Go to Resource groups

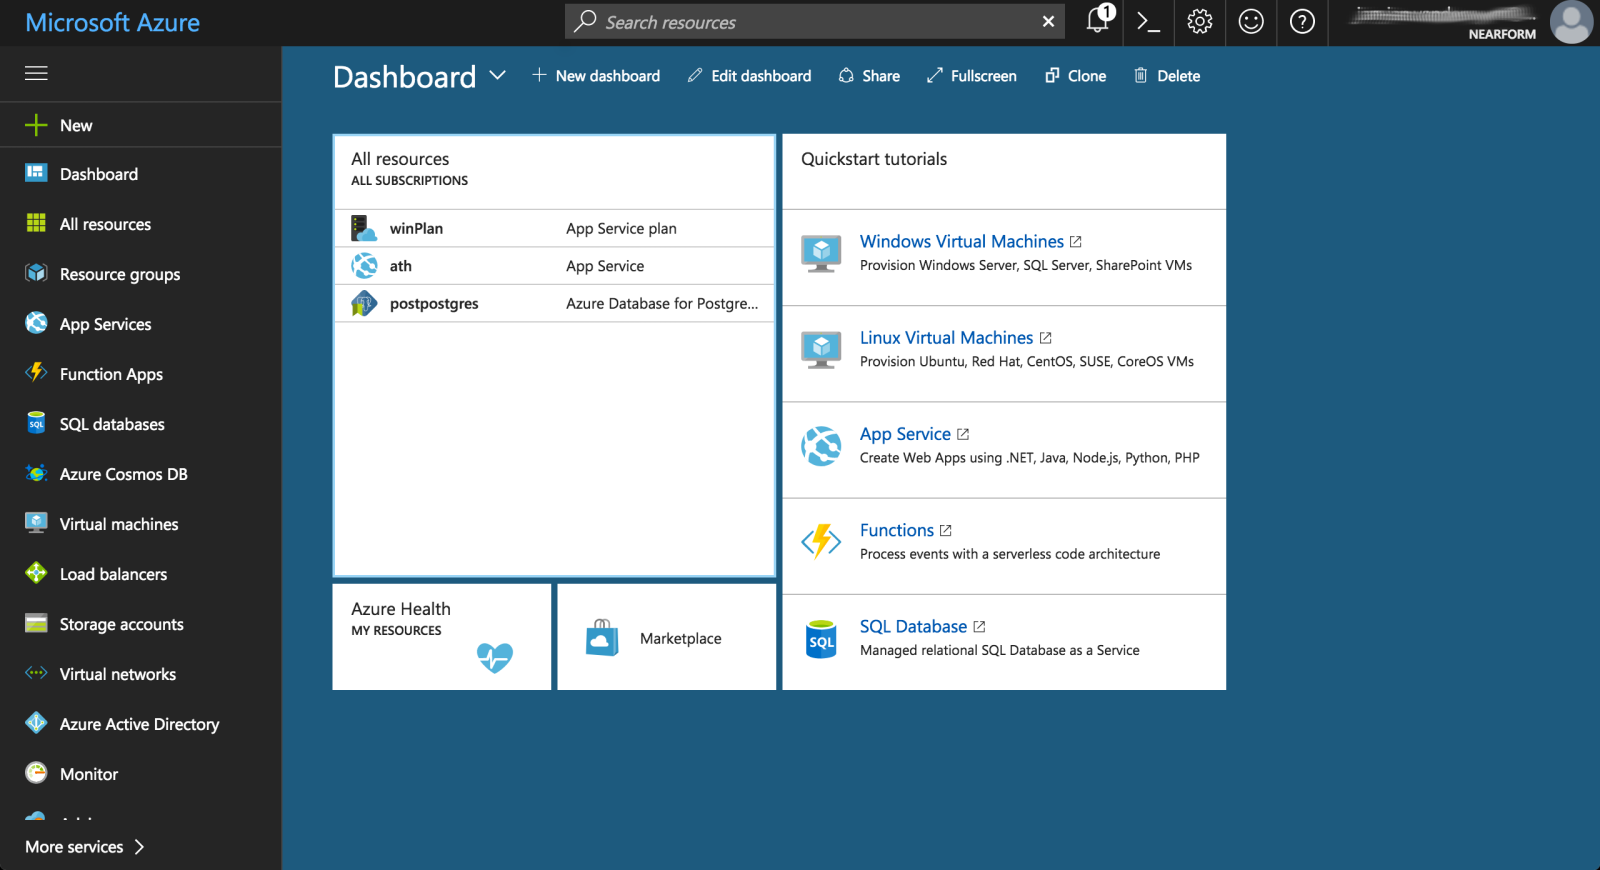[x=140, y=274]
